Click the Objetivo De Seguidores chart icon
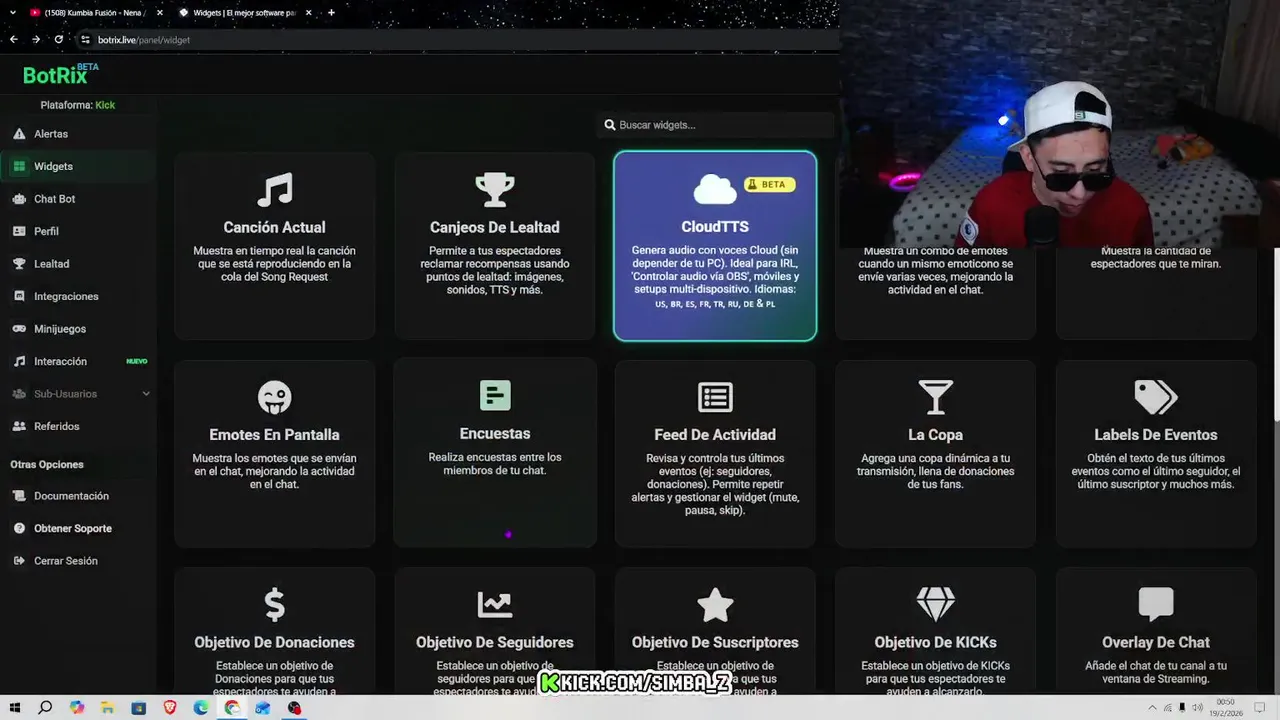 (495, 604)
